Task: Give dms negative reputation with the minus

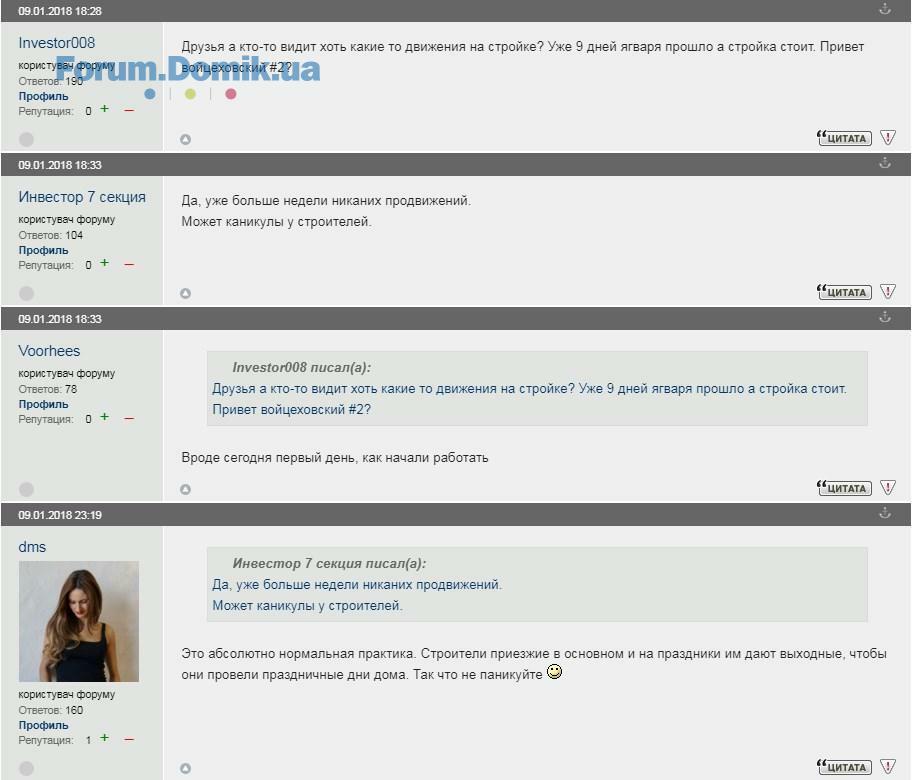Action: tap(128, 739)
